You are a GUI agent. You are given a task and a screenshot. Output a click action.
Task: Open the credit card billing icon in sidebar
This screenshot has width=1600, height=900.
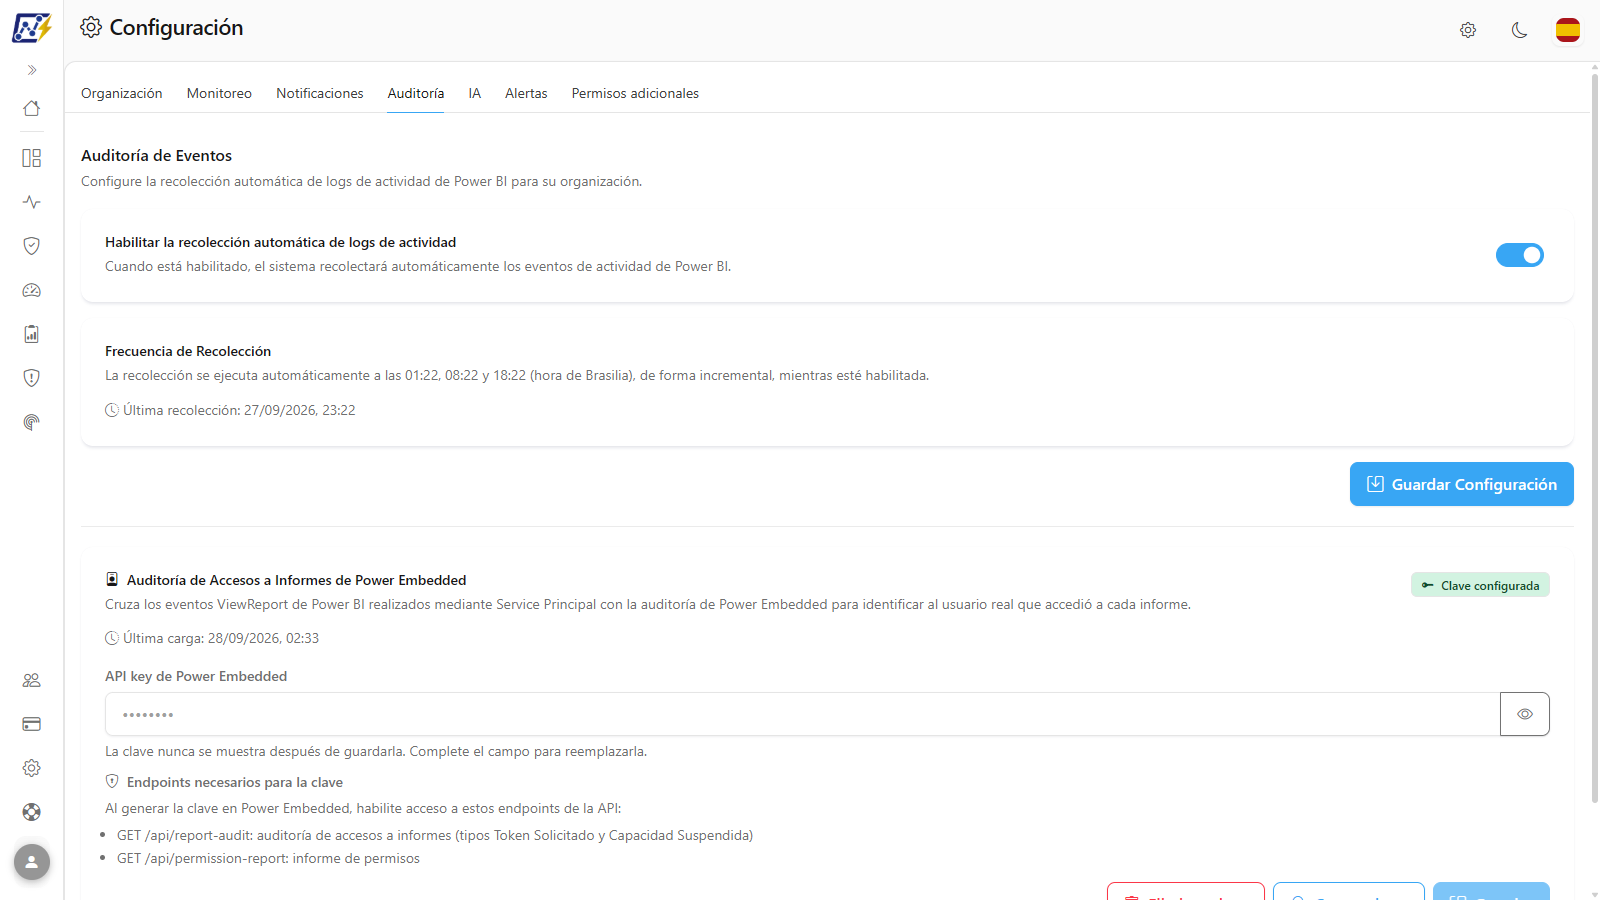coord(32,724)
